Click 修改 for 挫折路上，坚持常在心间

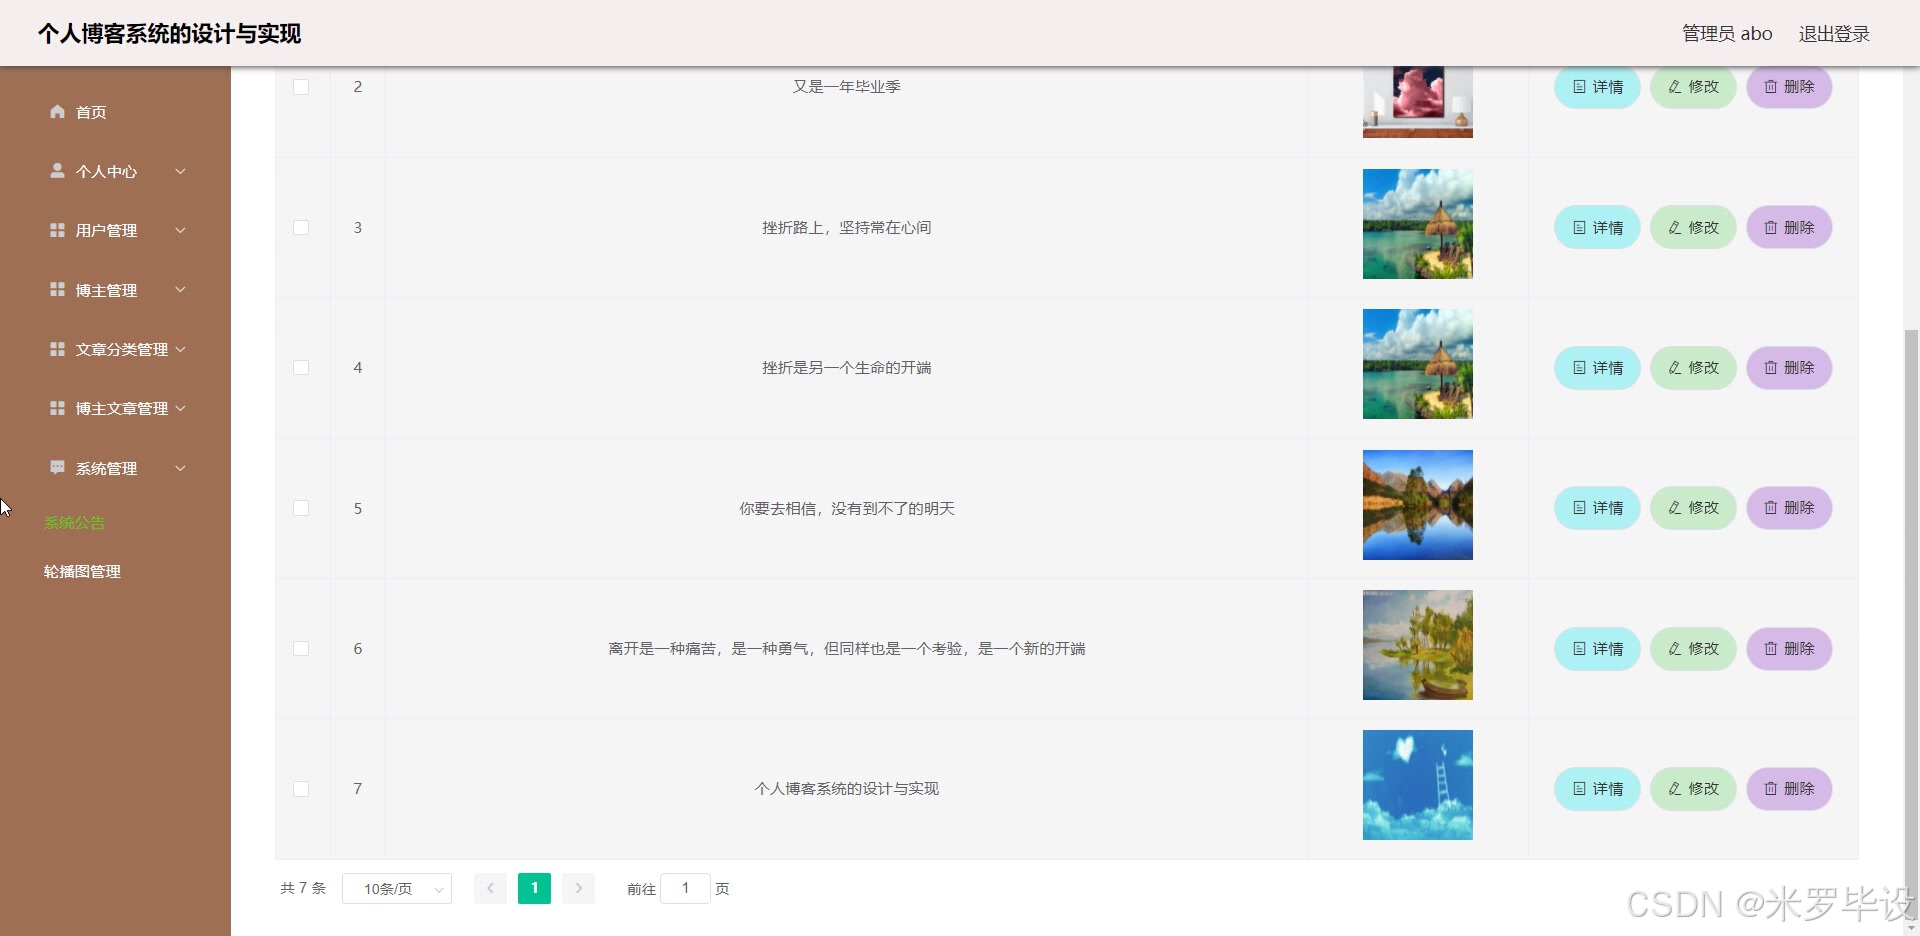click(x=1693, y=228)
